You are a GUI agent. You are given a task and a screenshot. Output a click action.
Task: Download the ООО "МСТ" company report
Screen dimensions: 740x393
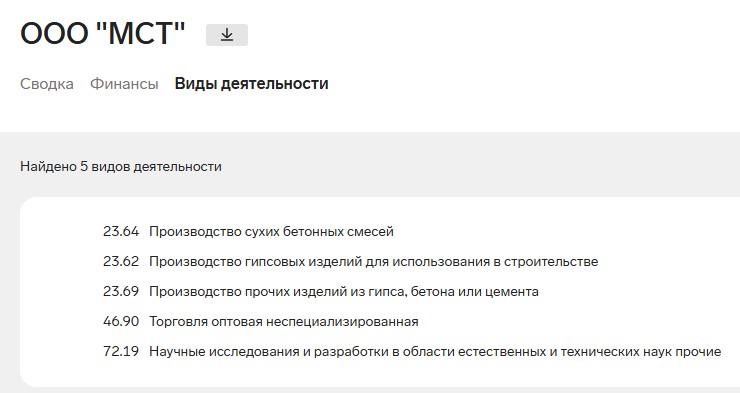[x=227, y=35]
